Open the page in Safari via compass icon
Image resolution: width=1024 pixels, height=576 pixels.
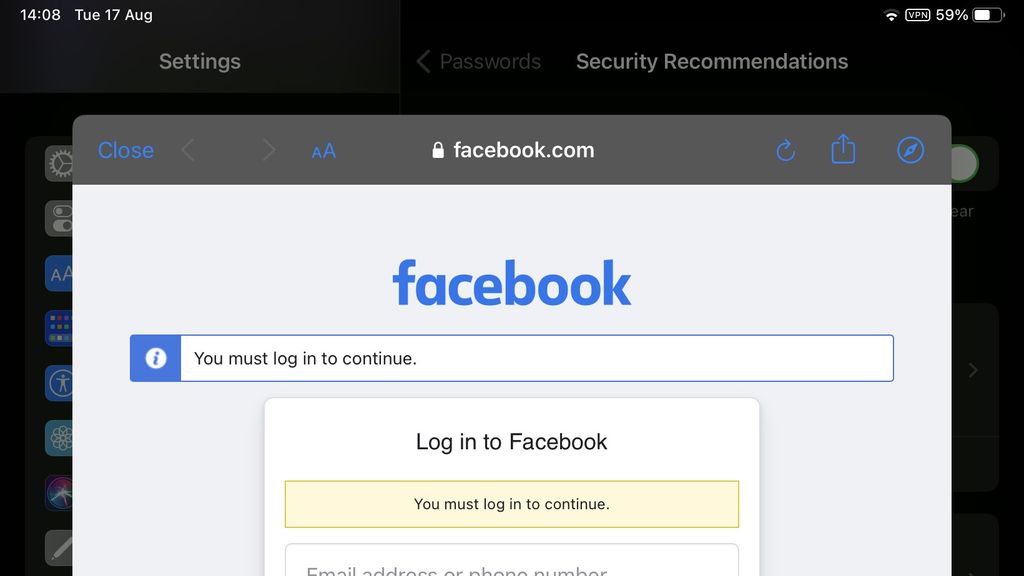point(910,150)
